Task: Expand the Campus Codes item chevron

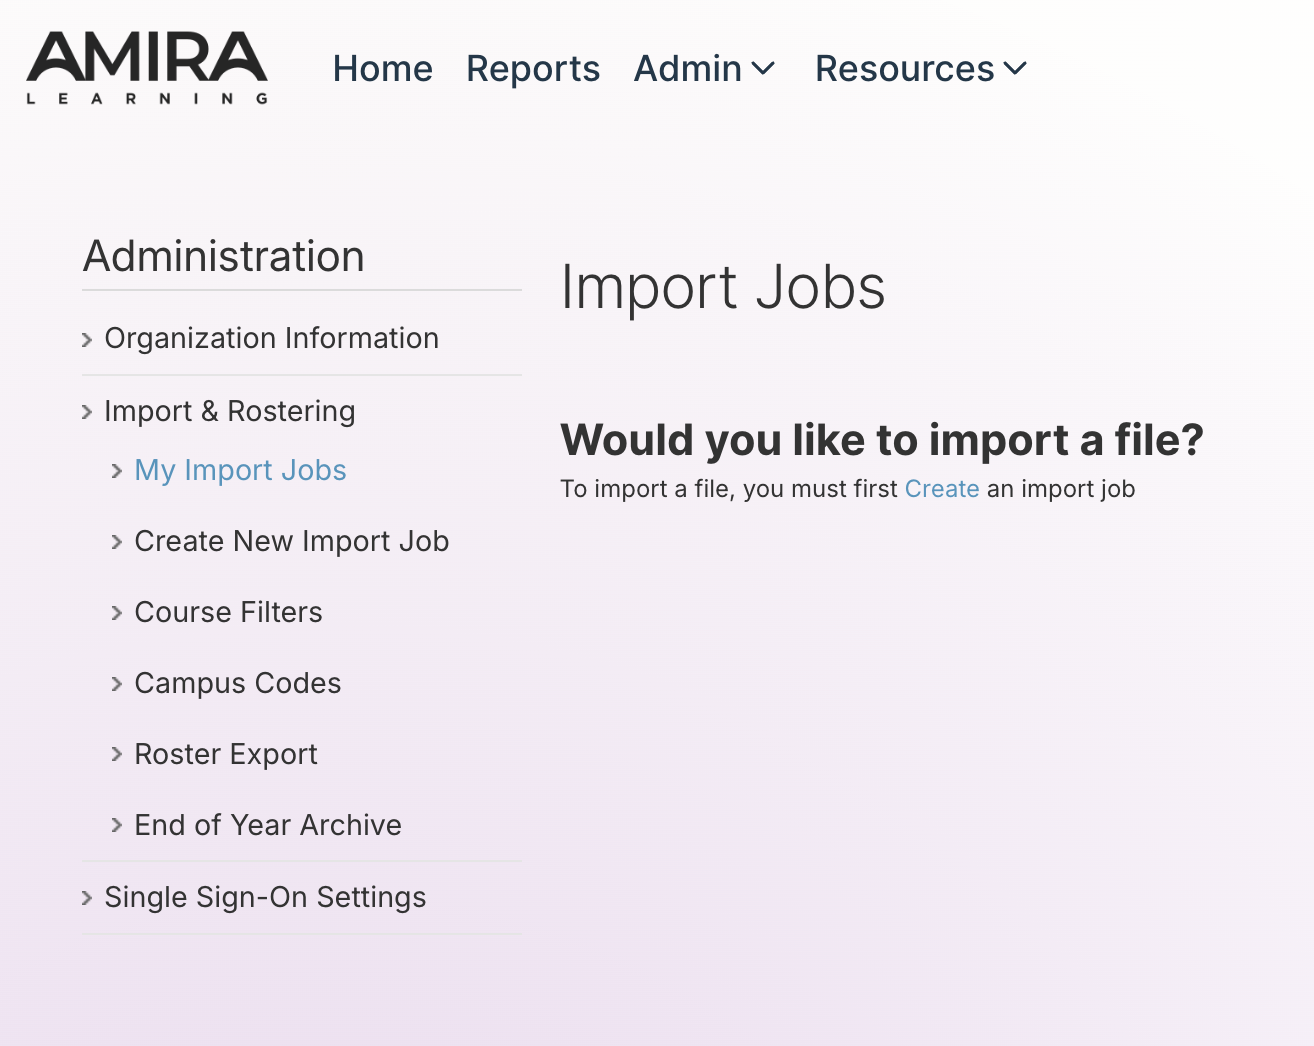Action: (x=117, y=684)
